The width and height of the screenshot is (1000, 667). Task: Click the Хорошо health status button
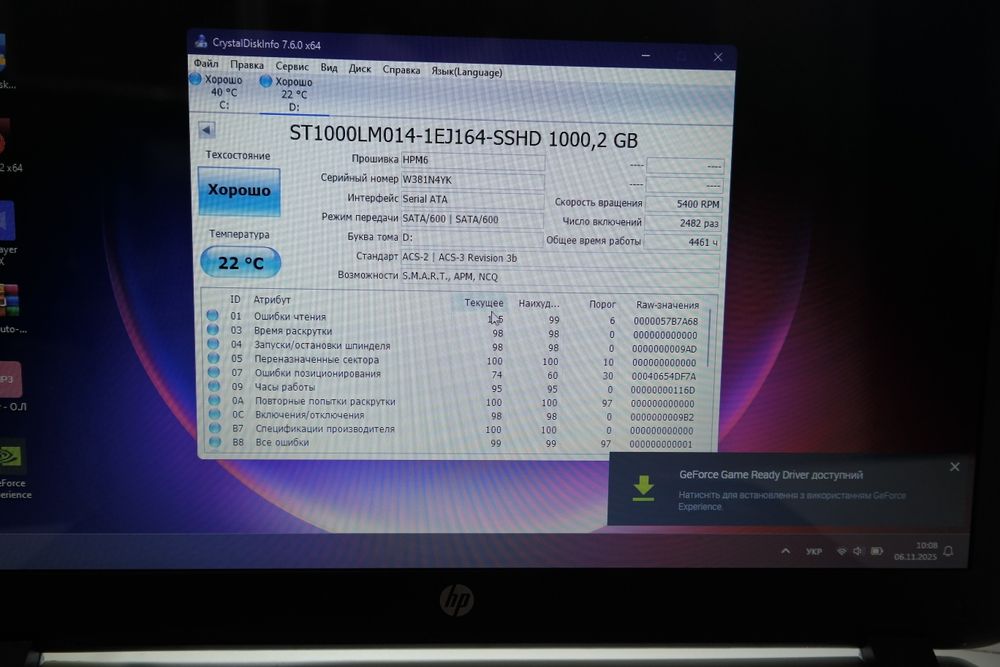tap(239, 191)
